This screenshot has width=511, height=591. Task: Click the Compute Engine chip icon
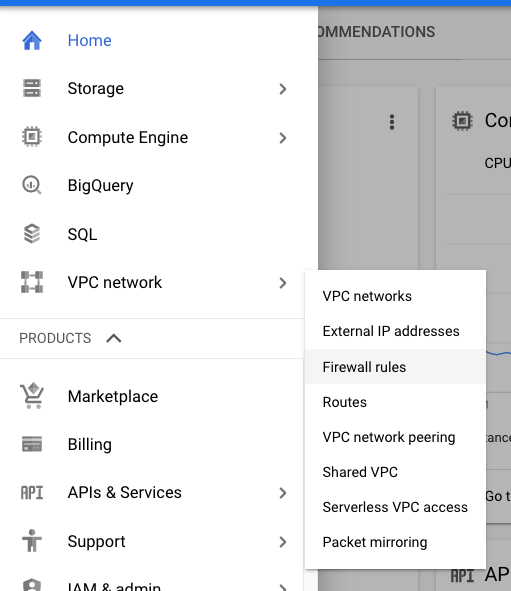pyautogui.click(x=32, y=136)
